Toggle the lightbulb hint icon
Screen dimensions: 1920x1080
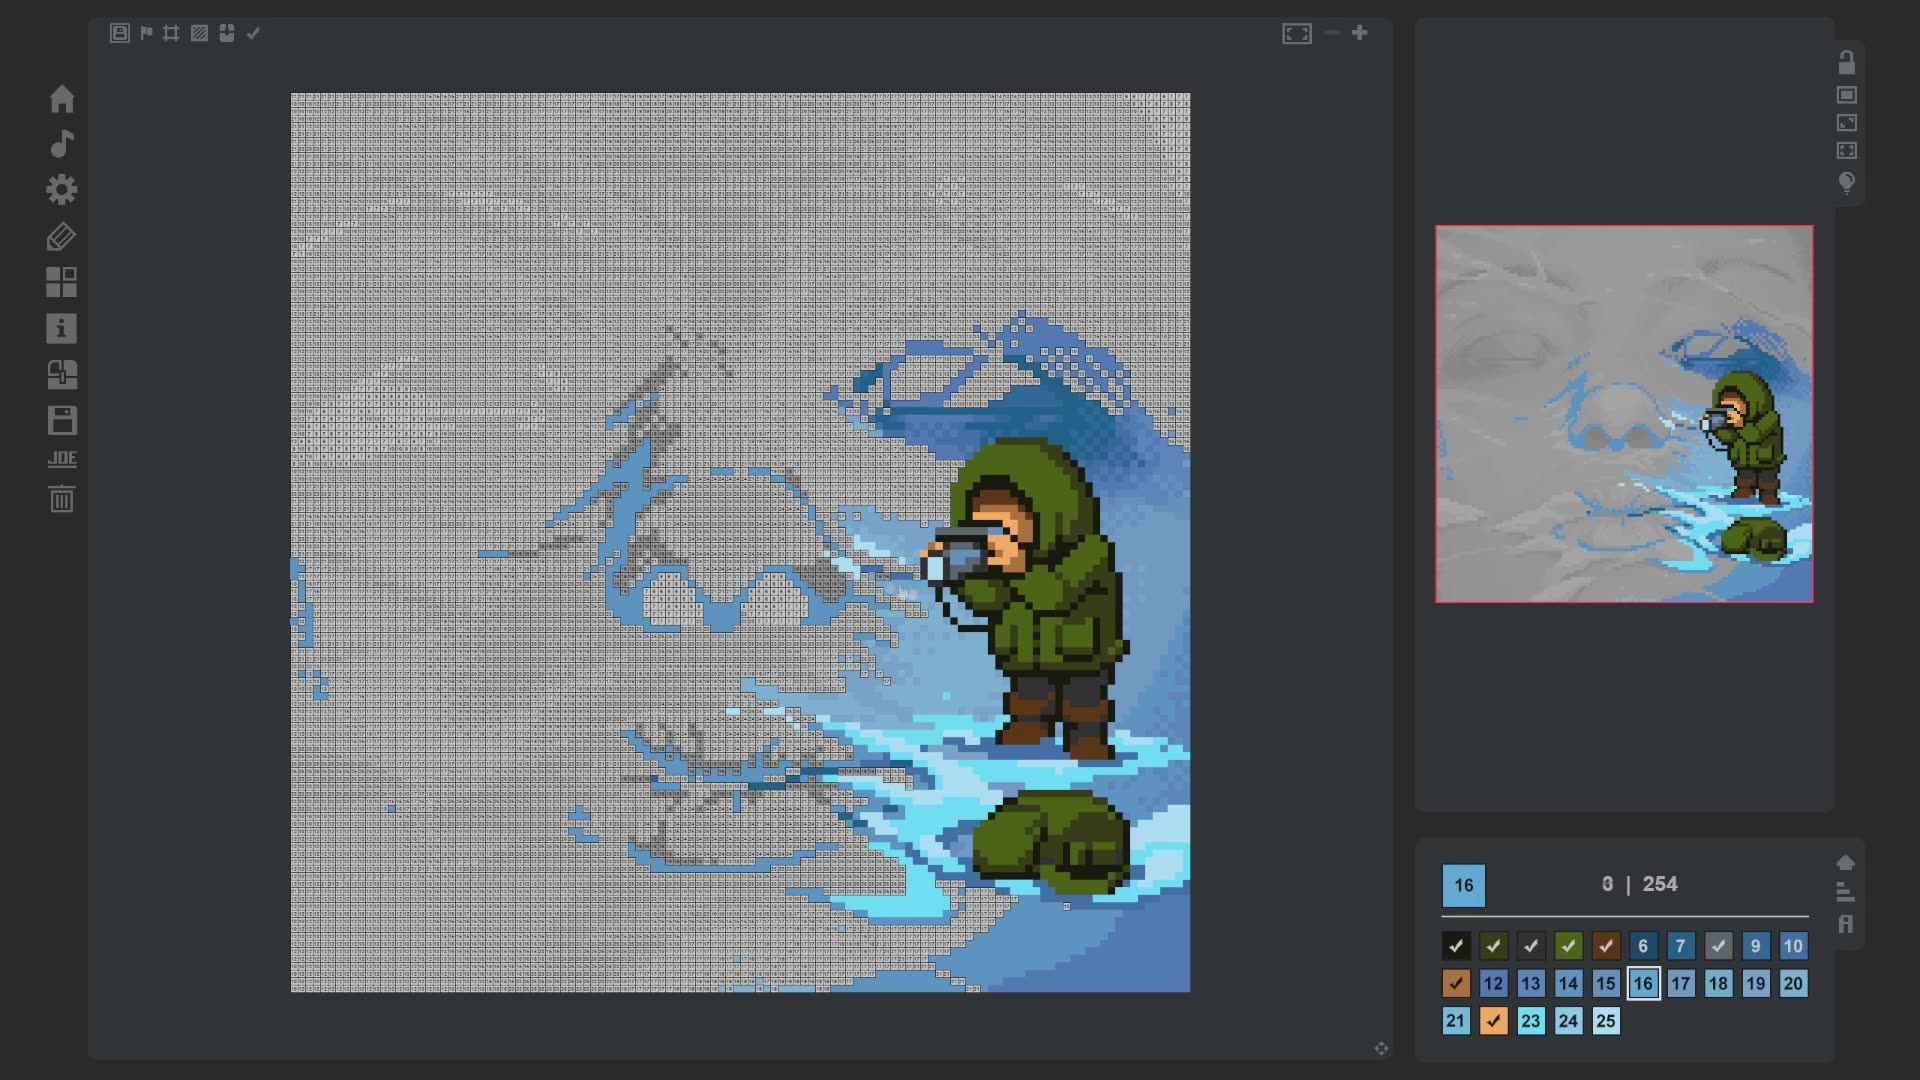click(1846, 182)
